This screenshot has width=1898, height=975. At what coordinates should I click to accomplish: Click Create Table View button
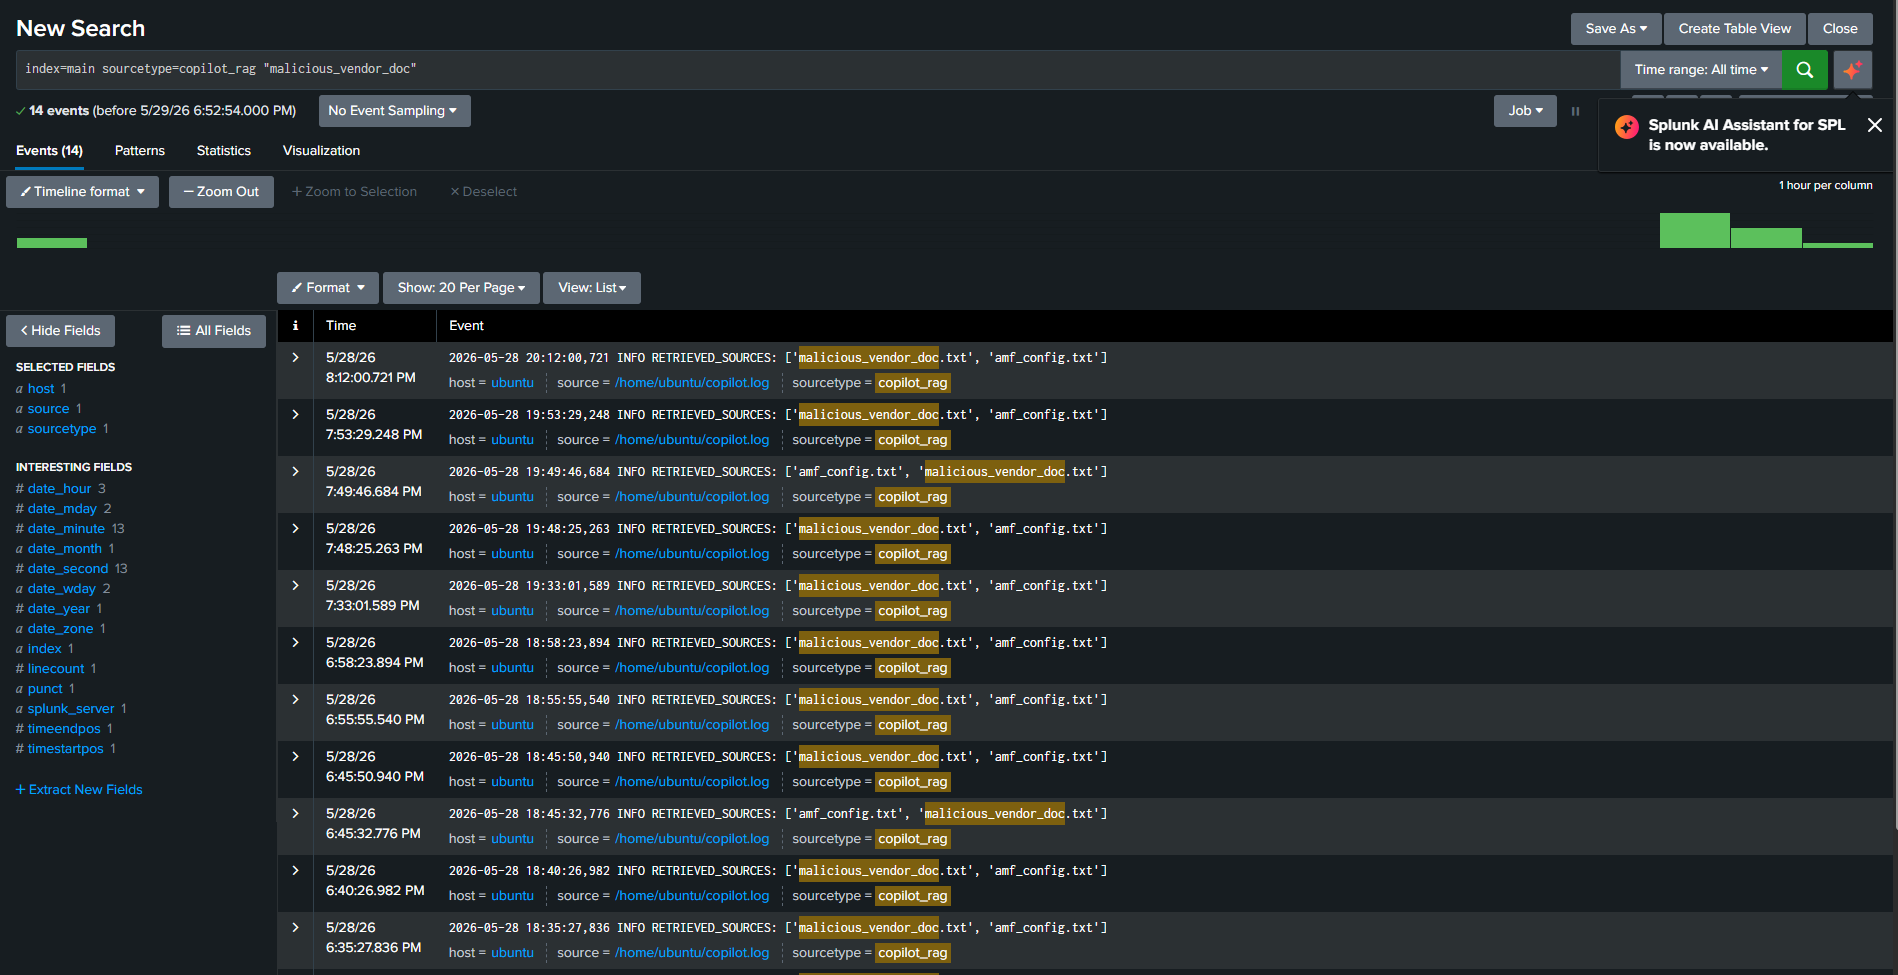tap(1735, 29)
